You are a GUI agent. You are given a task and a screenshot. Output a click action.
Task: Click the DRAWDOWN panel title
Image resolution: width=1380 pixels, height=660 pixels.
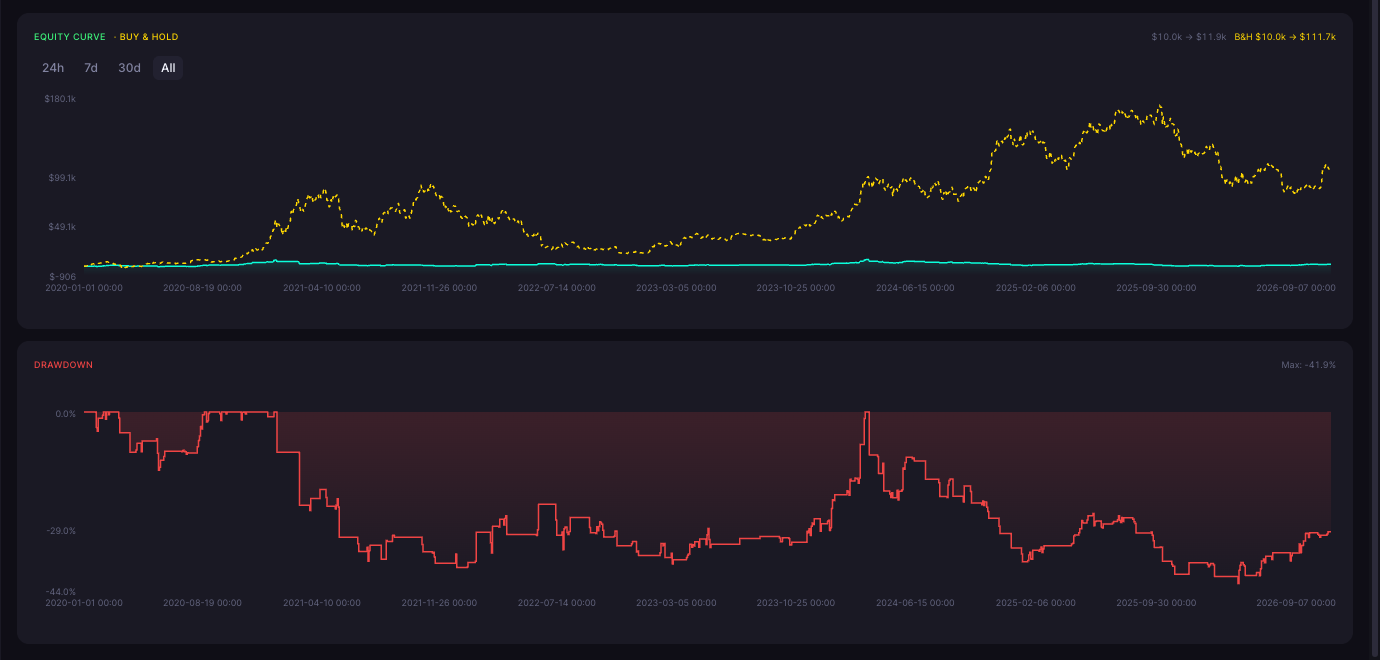coord(63,365)
